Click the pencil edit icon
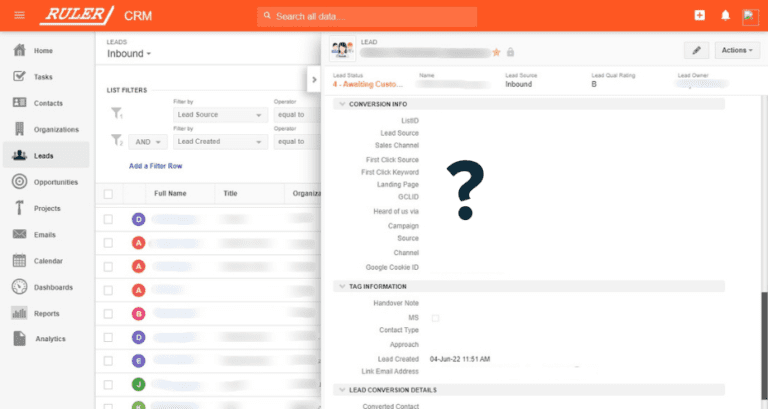The width and height of the screenshot is (768, 409). point(696,50)
